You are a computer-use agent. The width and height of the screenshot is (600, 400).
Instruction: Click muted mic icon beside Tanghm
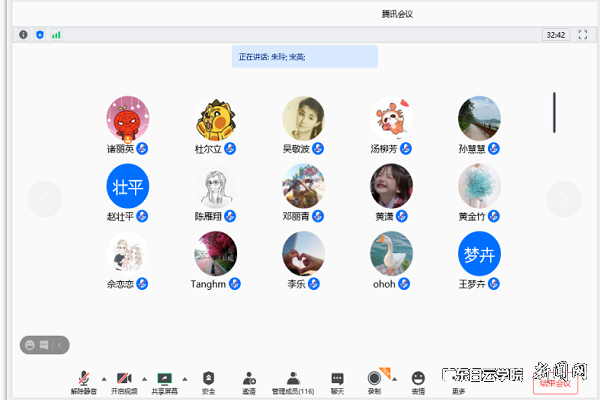tap(235, 284)
